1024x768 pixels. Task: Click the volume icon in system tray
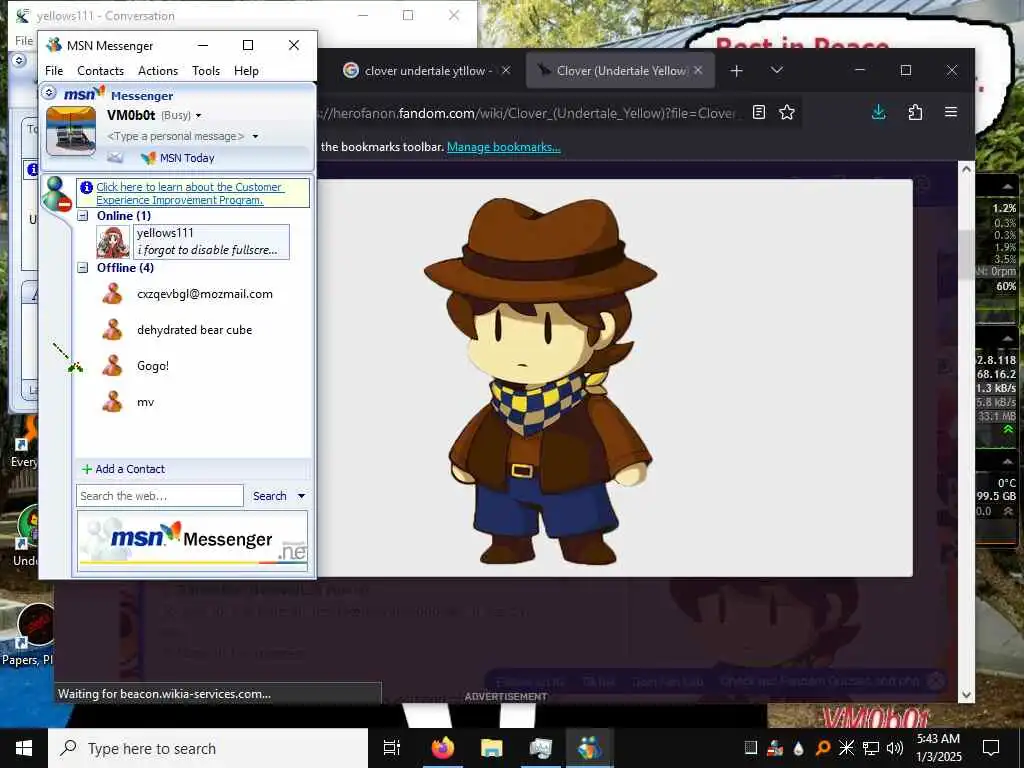click(x=895, y=748)
